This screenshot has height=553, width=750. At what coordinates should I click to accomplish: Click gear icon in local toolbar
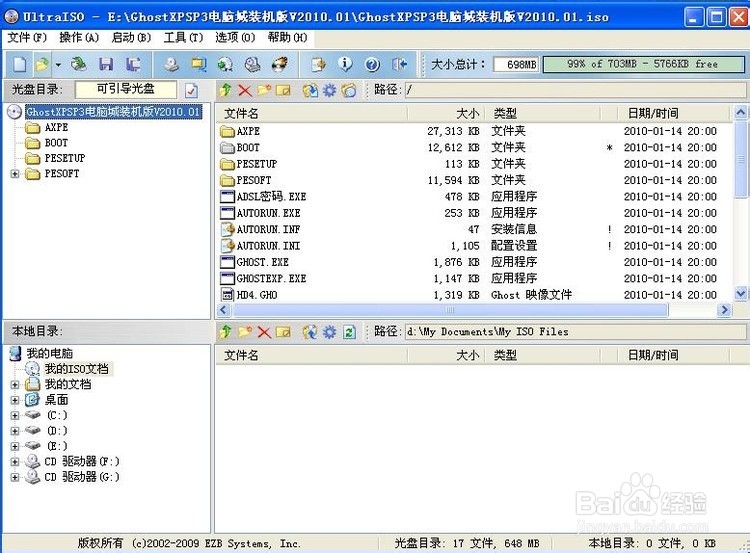point(330,332)
